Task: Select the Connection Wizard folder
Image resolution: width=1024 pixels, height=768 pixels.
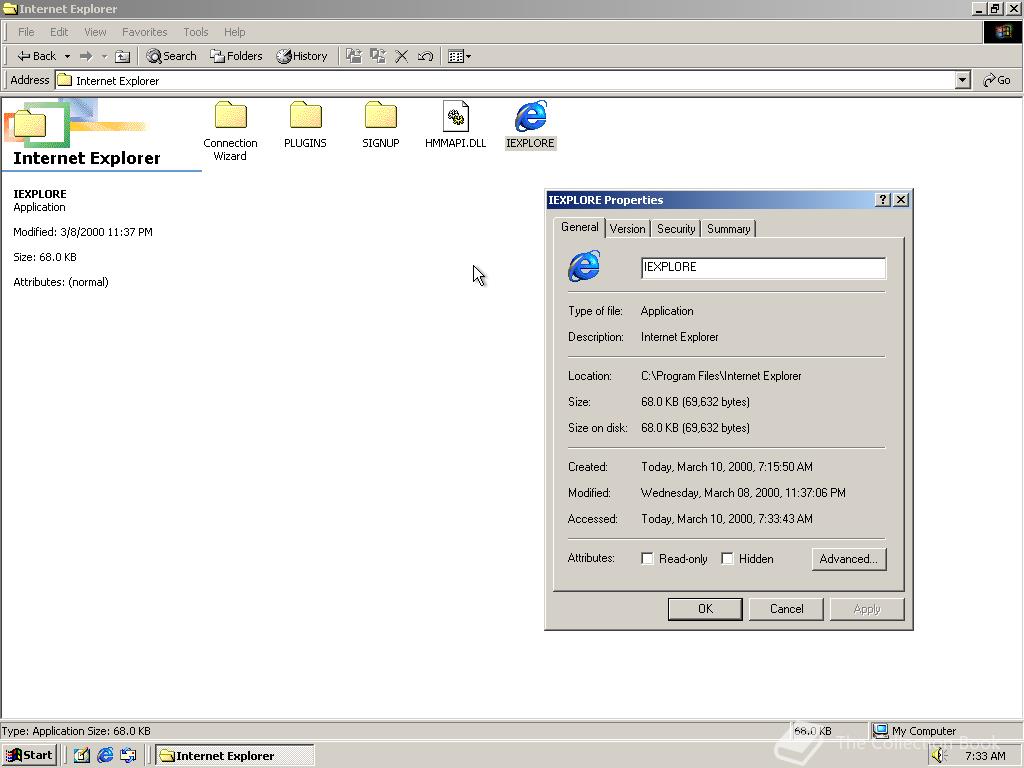Action: [x=230, y=131]
